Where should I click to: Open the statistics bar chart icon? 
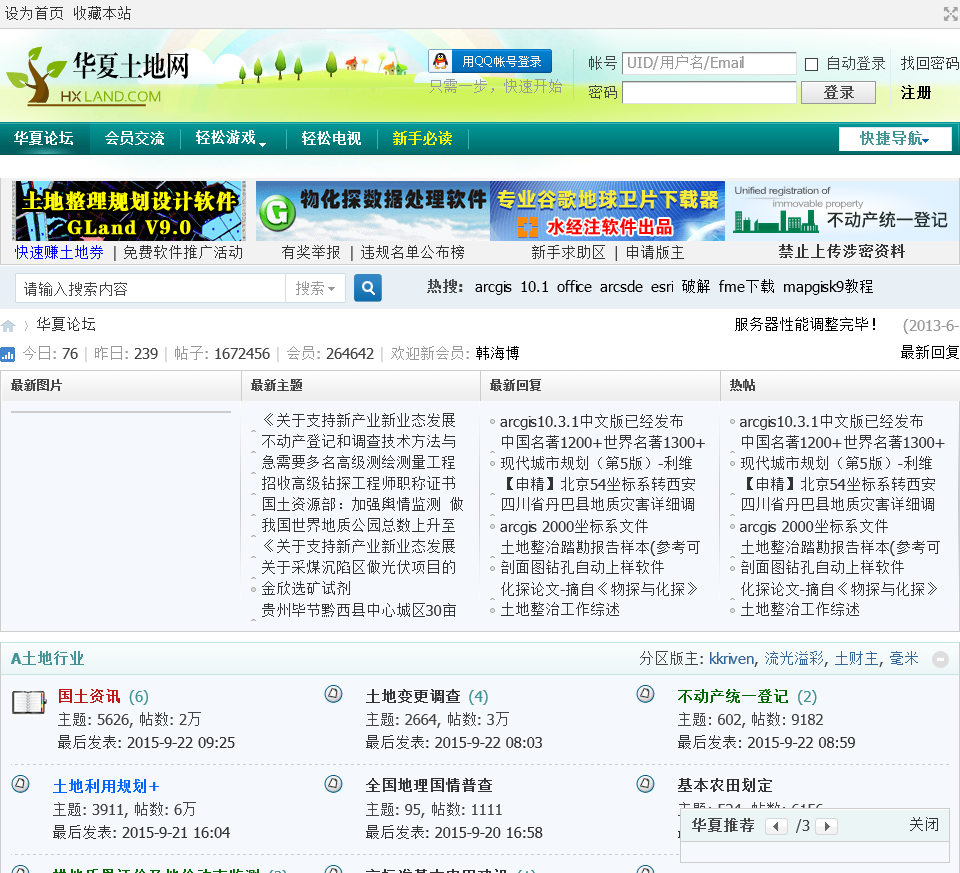(x=8, y=354)
